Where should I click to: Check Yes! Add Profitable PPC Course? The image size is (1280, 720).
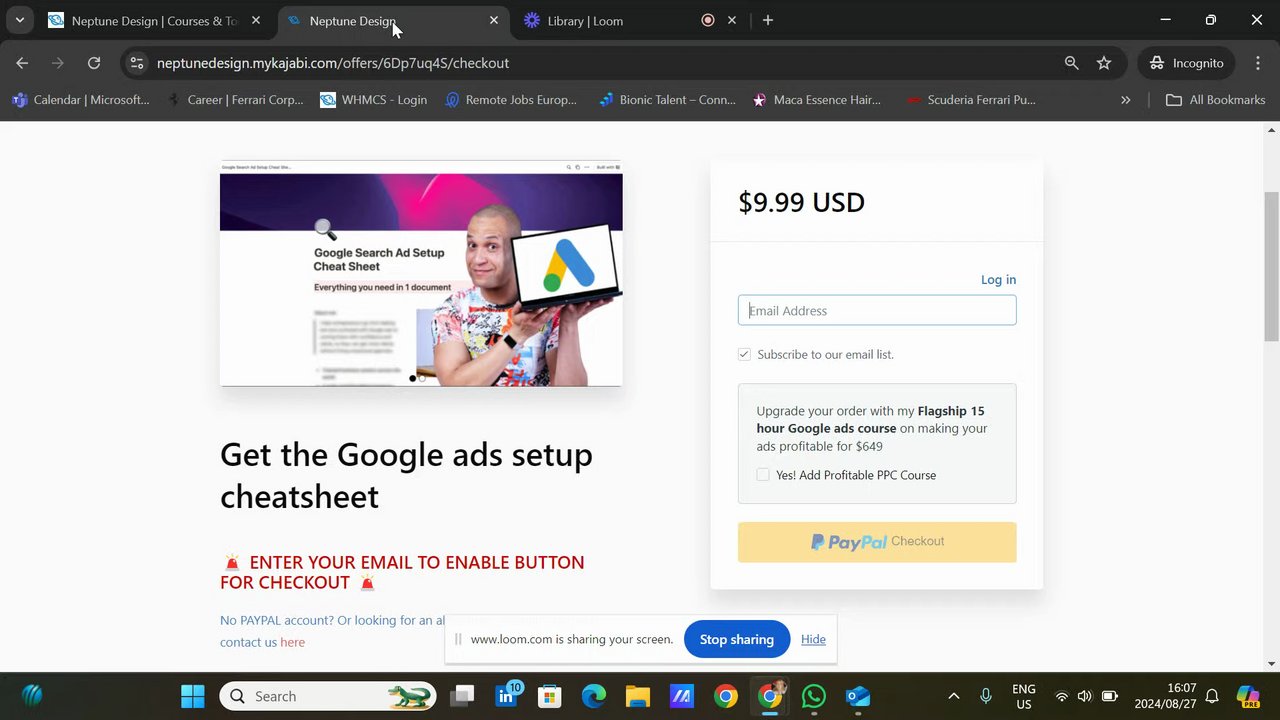[763, 475]
